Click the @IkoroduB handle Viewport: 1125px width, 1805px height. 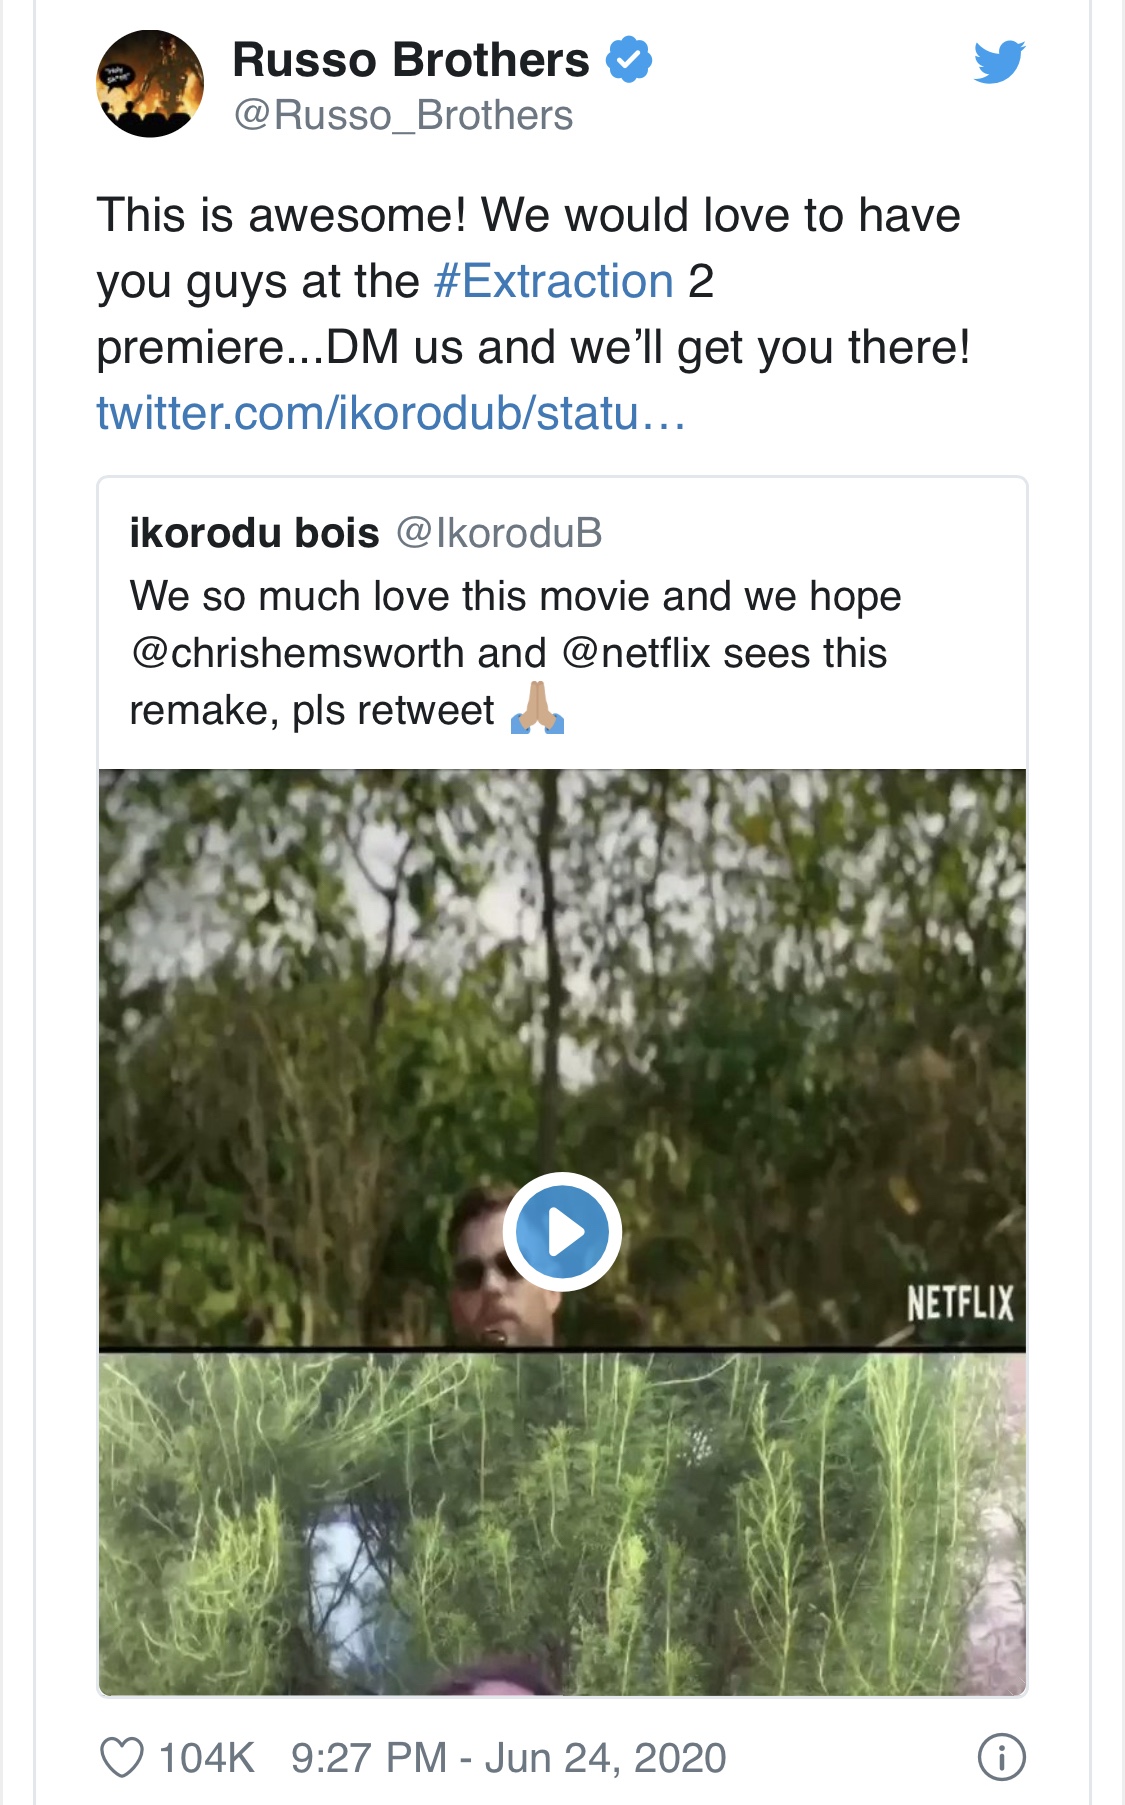coord(499,533)
